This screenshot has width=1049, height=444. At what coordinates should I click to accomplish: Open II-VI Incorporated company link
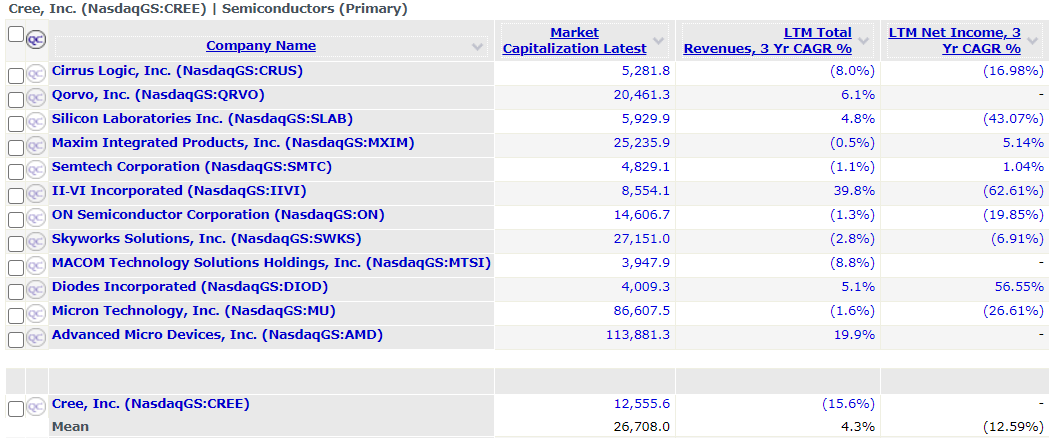tap(179, 191)
